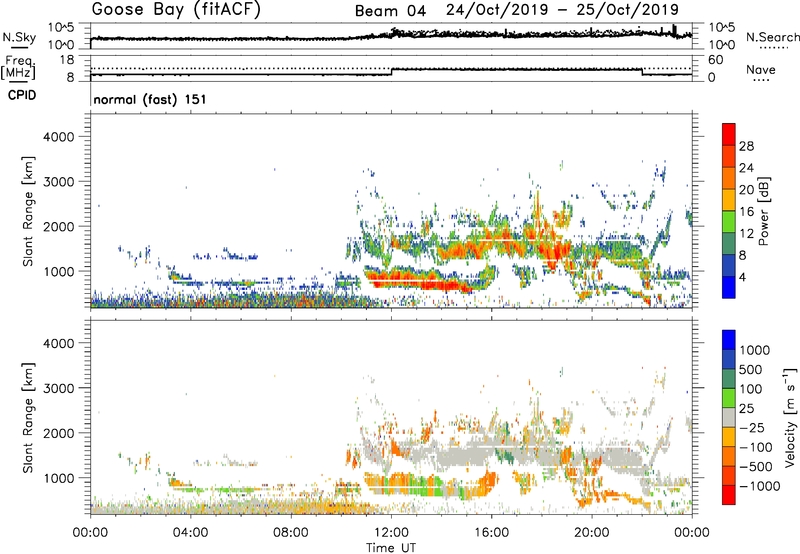This screenshot has height=554, width=800.
Task: Click 'Slant Range [km]' label of power panel
Action: (29, 211)
